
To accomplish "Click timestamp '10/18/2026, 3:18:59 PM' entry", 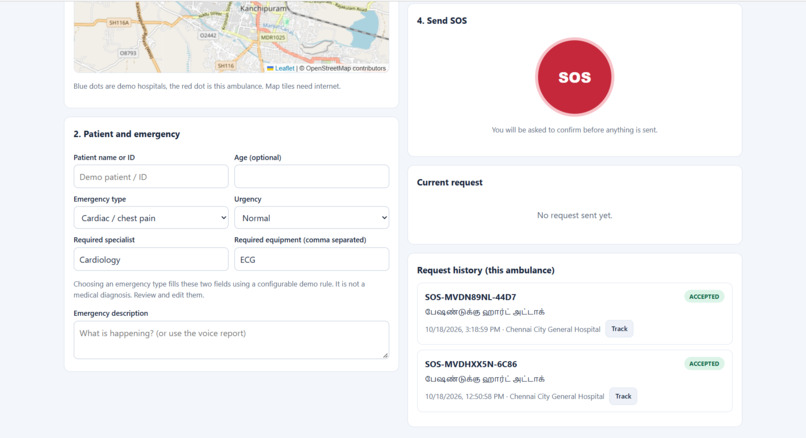I will click(x=463, y=330).
